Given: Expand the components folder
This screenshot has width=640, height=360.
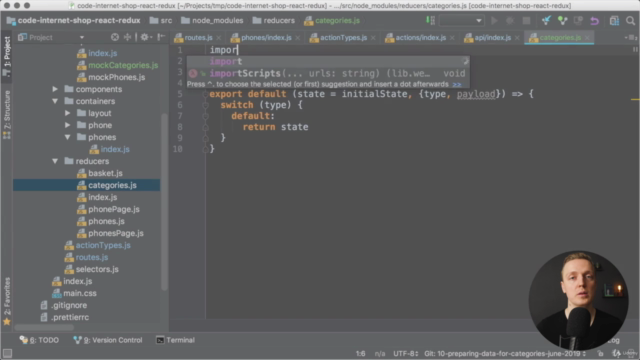Looking at the screenshot, I should point(55,89).
